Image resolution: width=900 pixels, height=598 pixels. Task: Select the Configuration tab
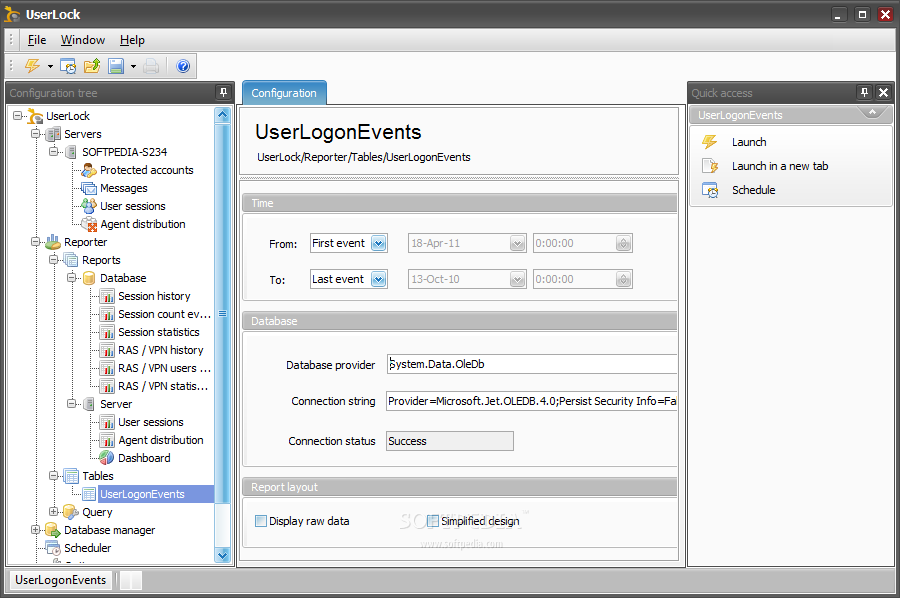point(284,93)
